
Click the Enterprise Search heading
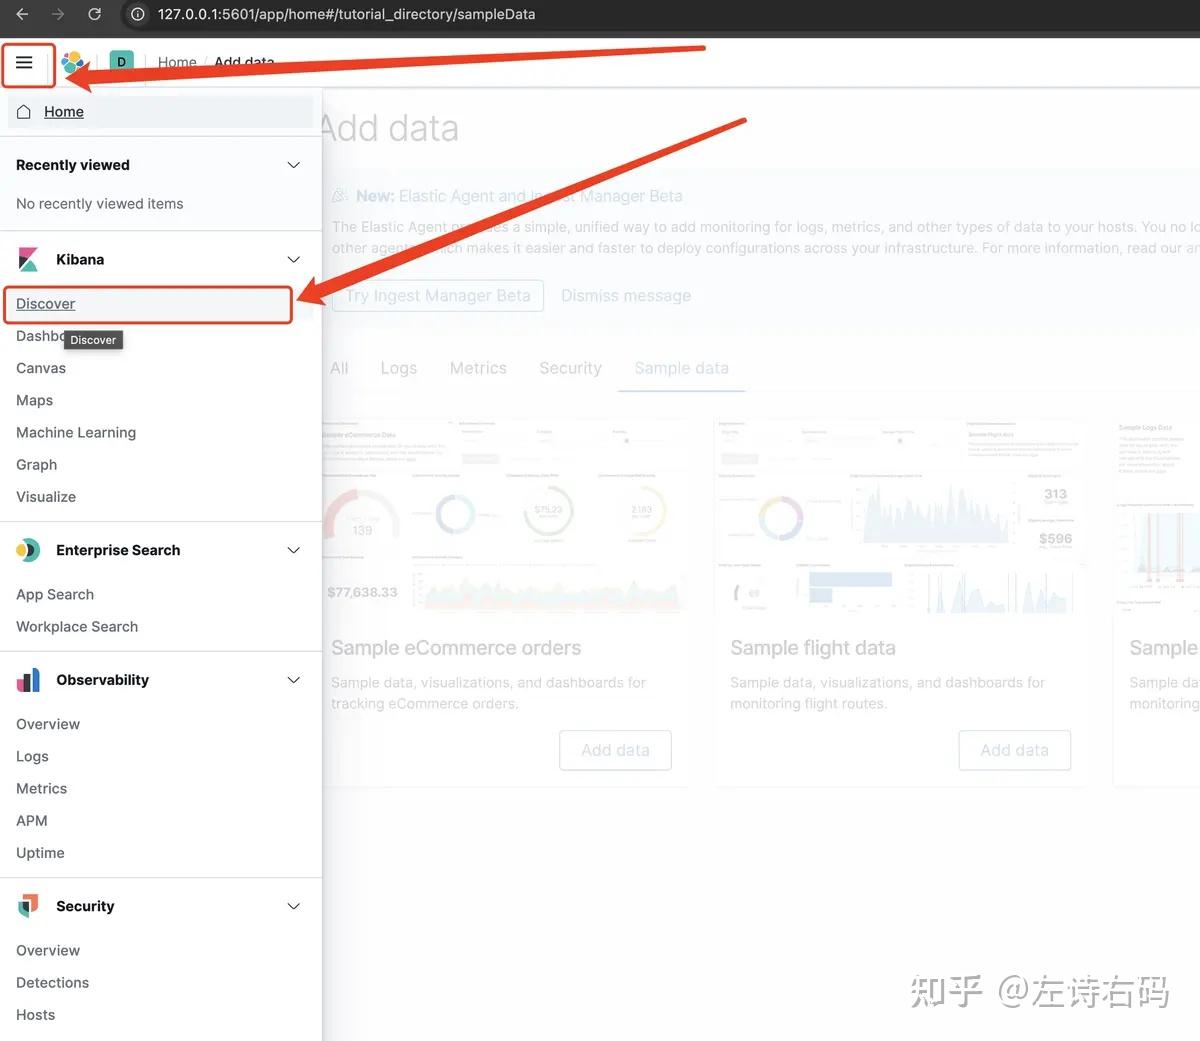(118, 550)
